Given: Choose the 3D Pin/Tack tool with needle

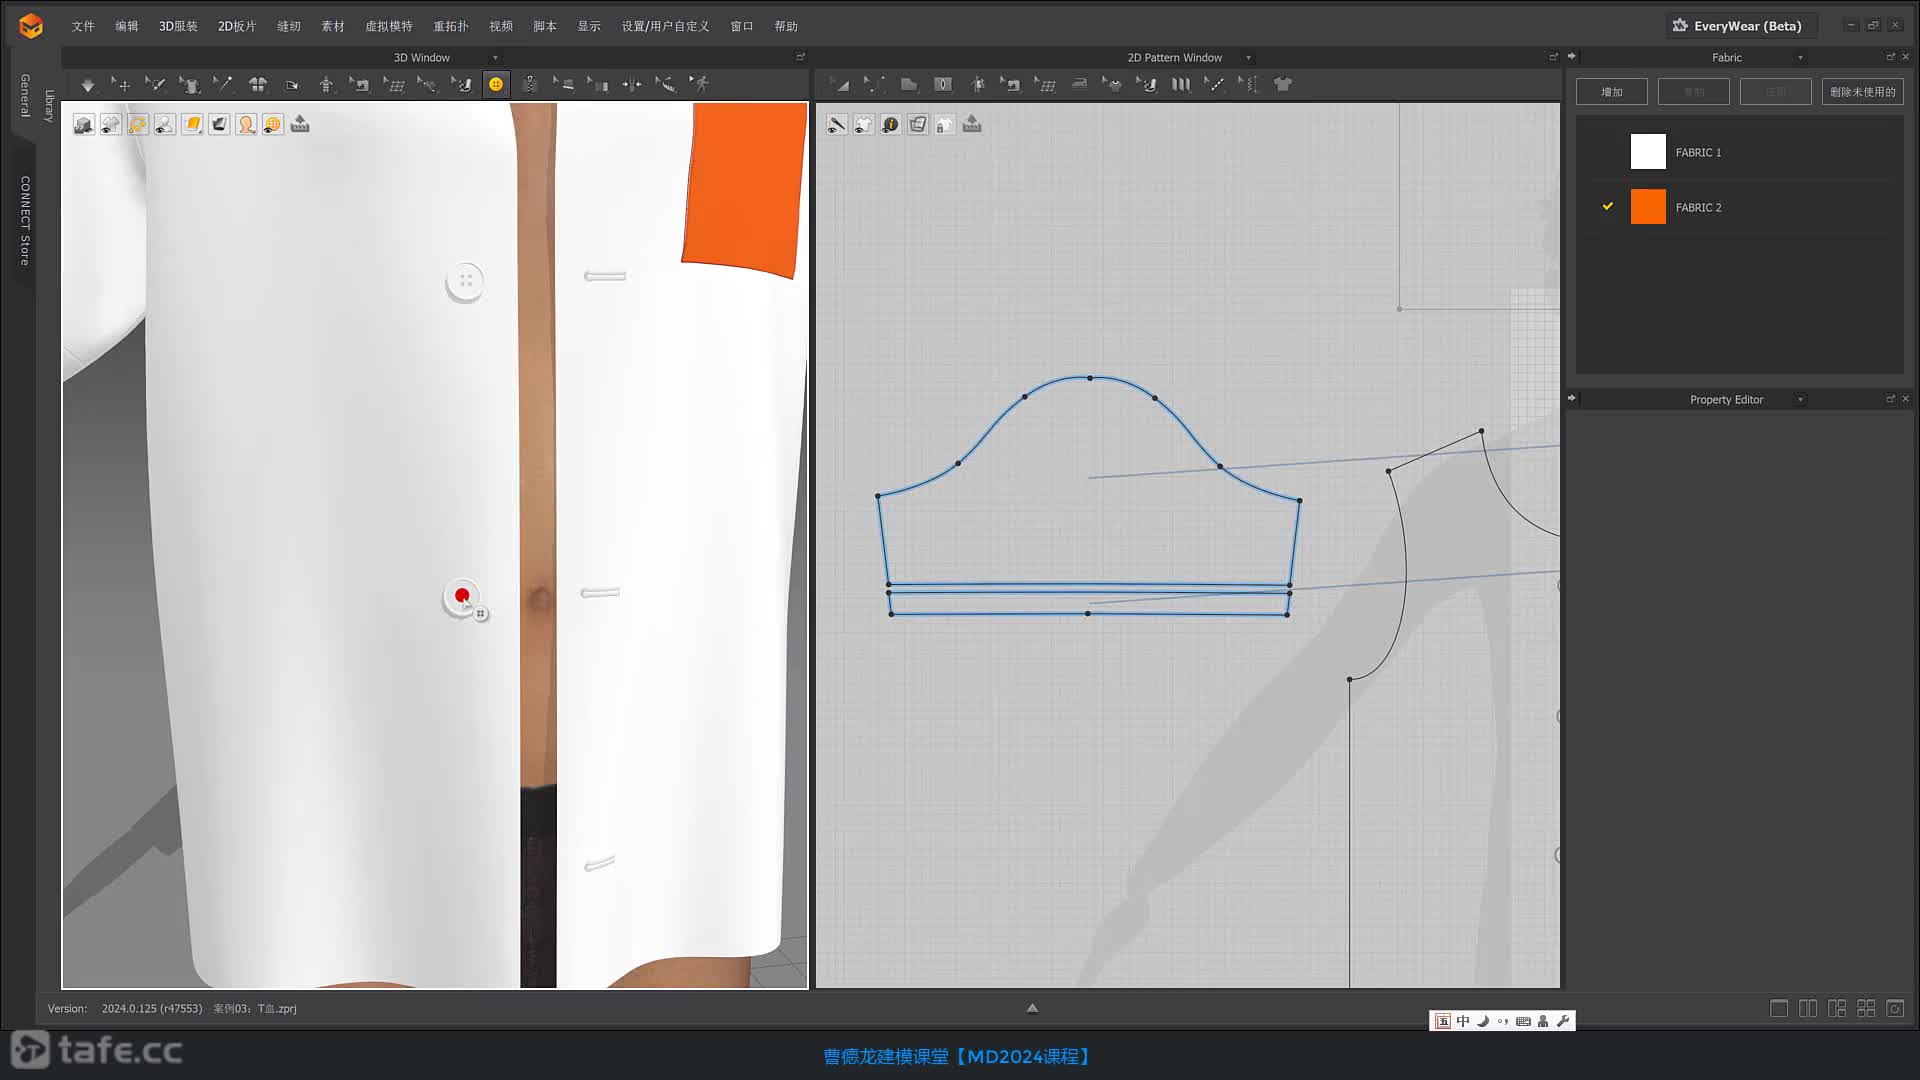Looking at the screenshot, I should tap(223, 85).
